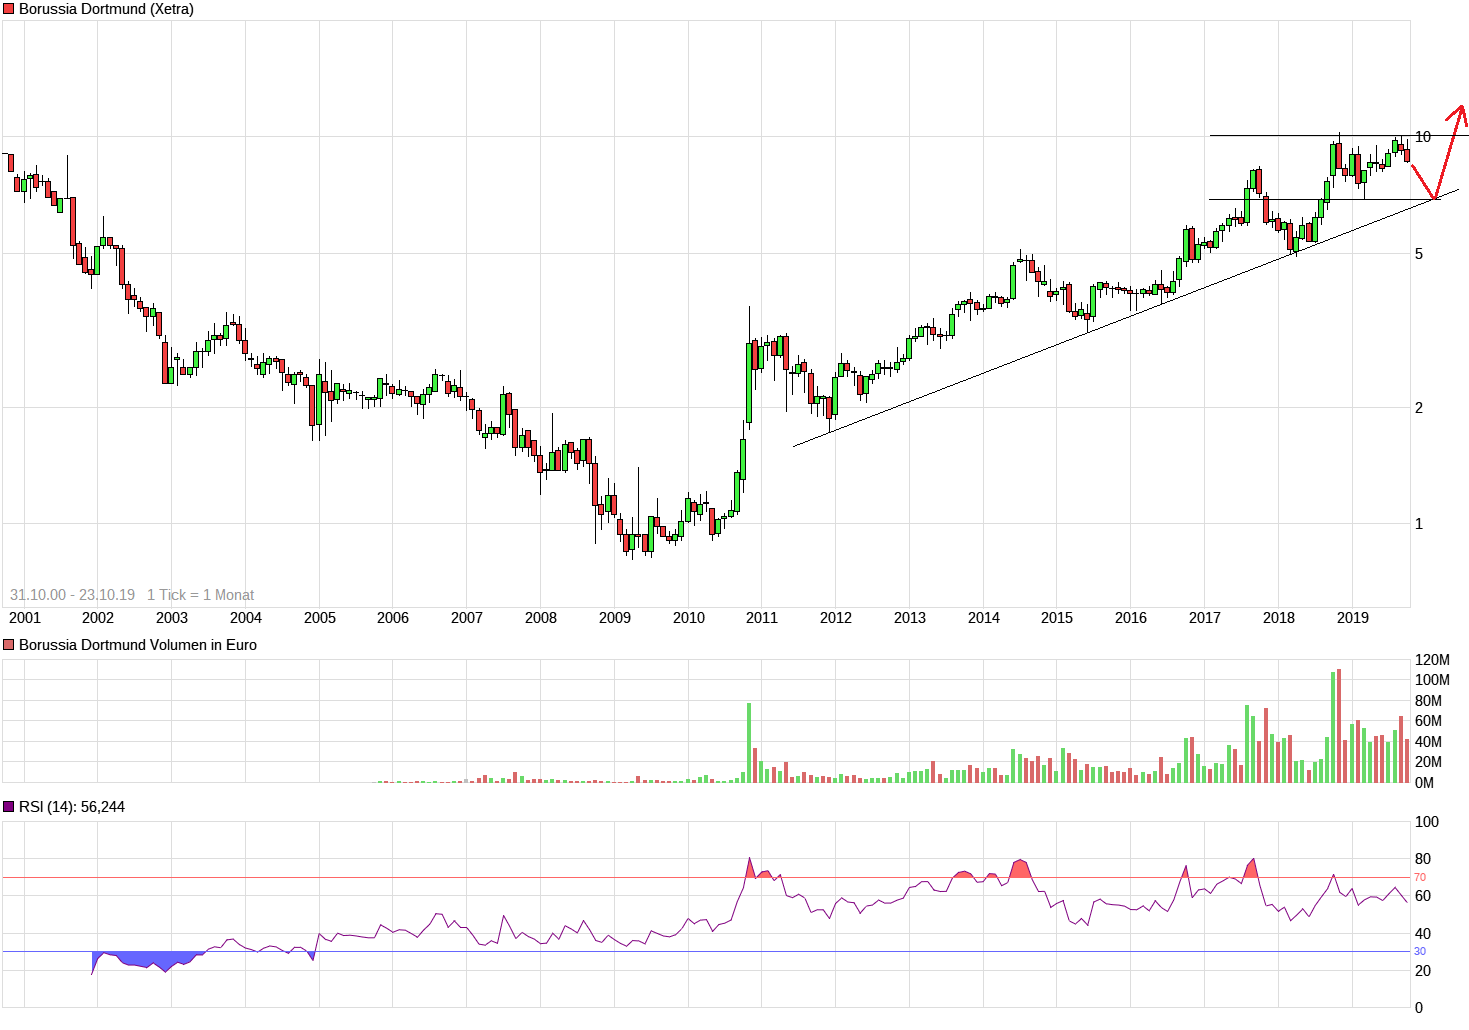Click the red RSI overbought label 70
Image resolution: width=1469 pixels, height=1030 pixels.
tap(1420, 878)
